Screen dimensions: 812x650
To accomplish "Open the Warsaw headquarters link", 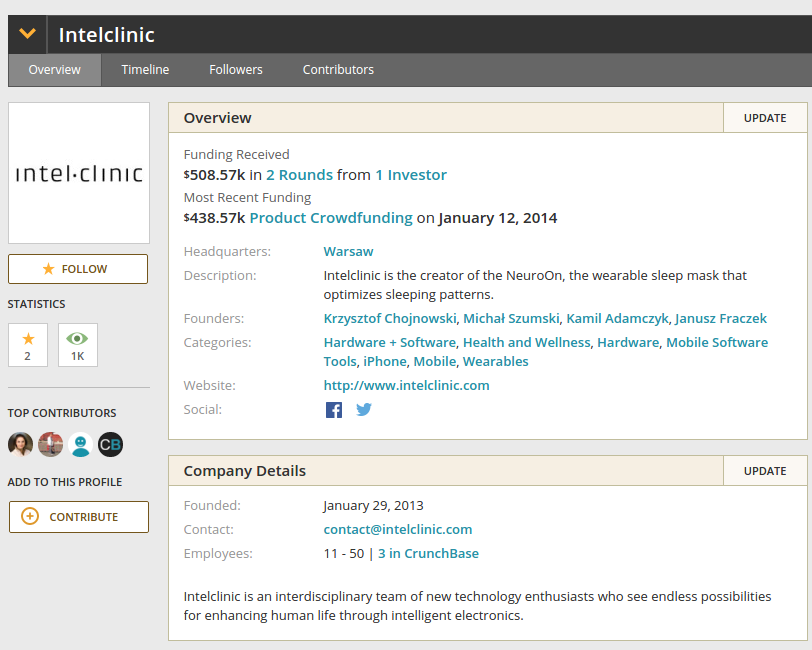I will click(x=348, y=252).
